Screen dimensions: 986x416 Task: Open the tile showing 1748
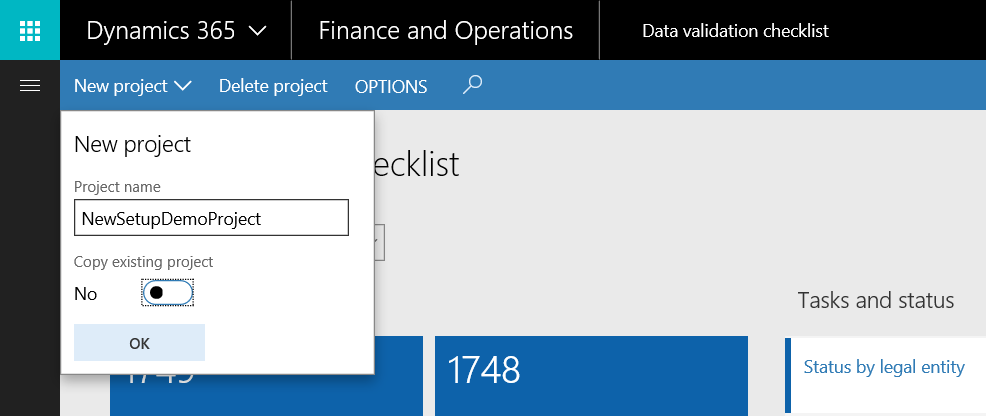coord(591,376)
